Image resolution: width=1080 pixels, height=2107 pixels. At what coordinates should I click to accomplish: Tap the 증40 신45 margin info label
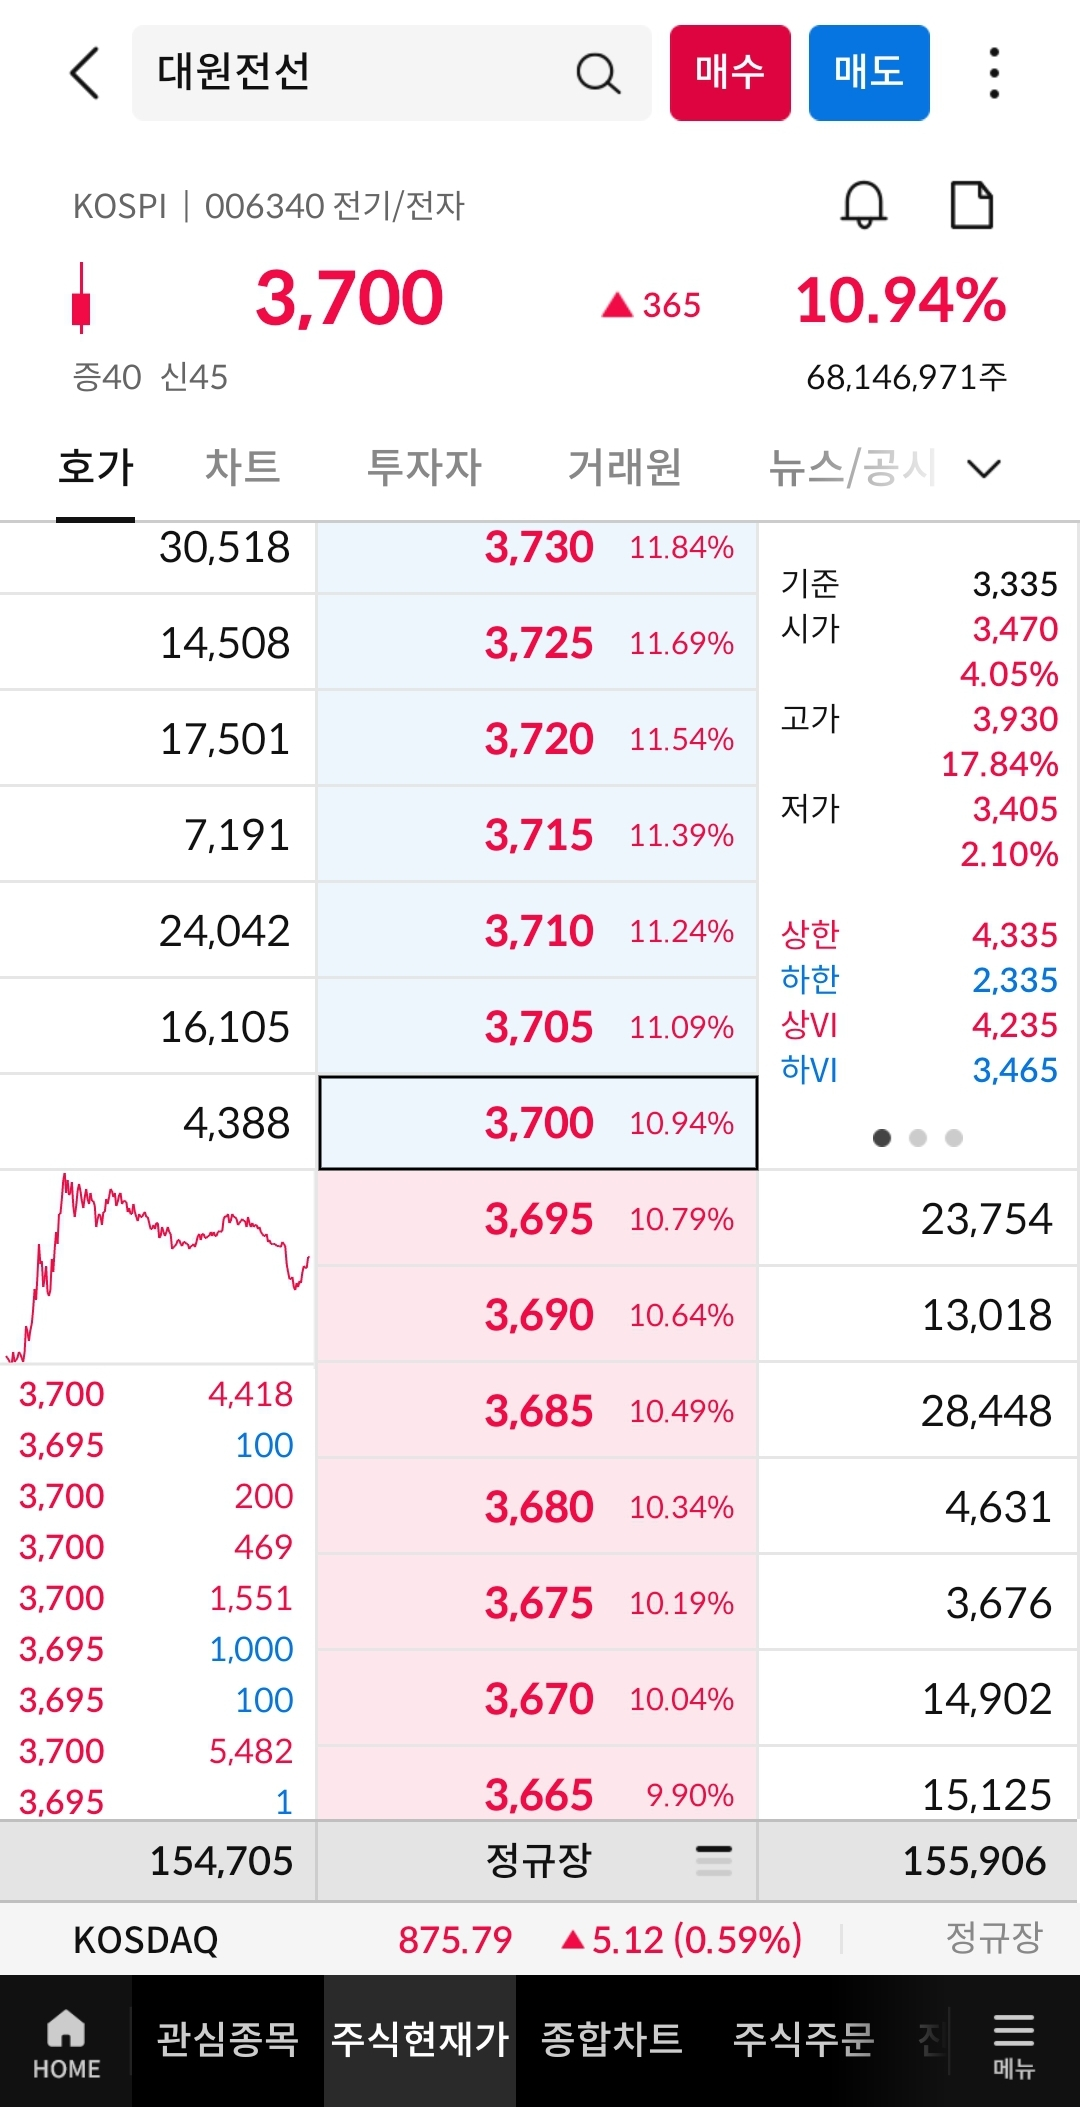150,377
